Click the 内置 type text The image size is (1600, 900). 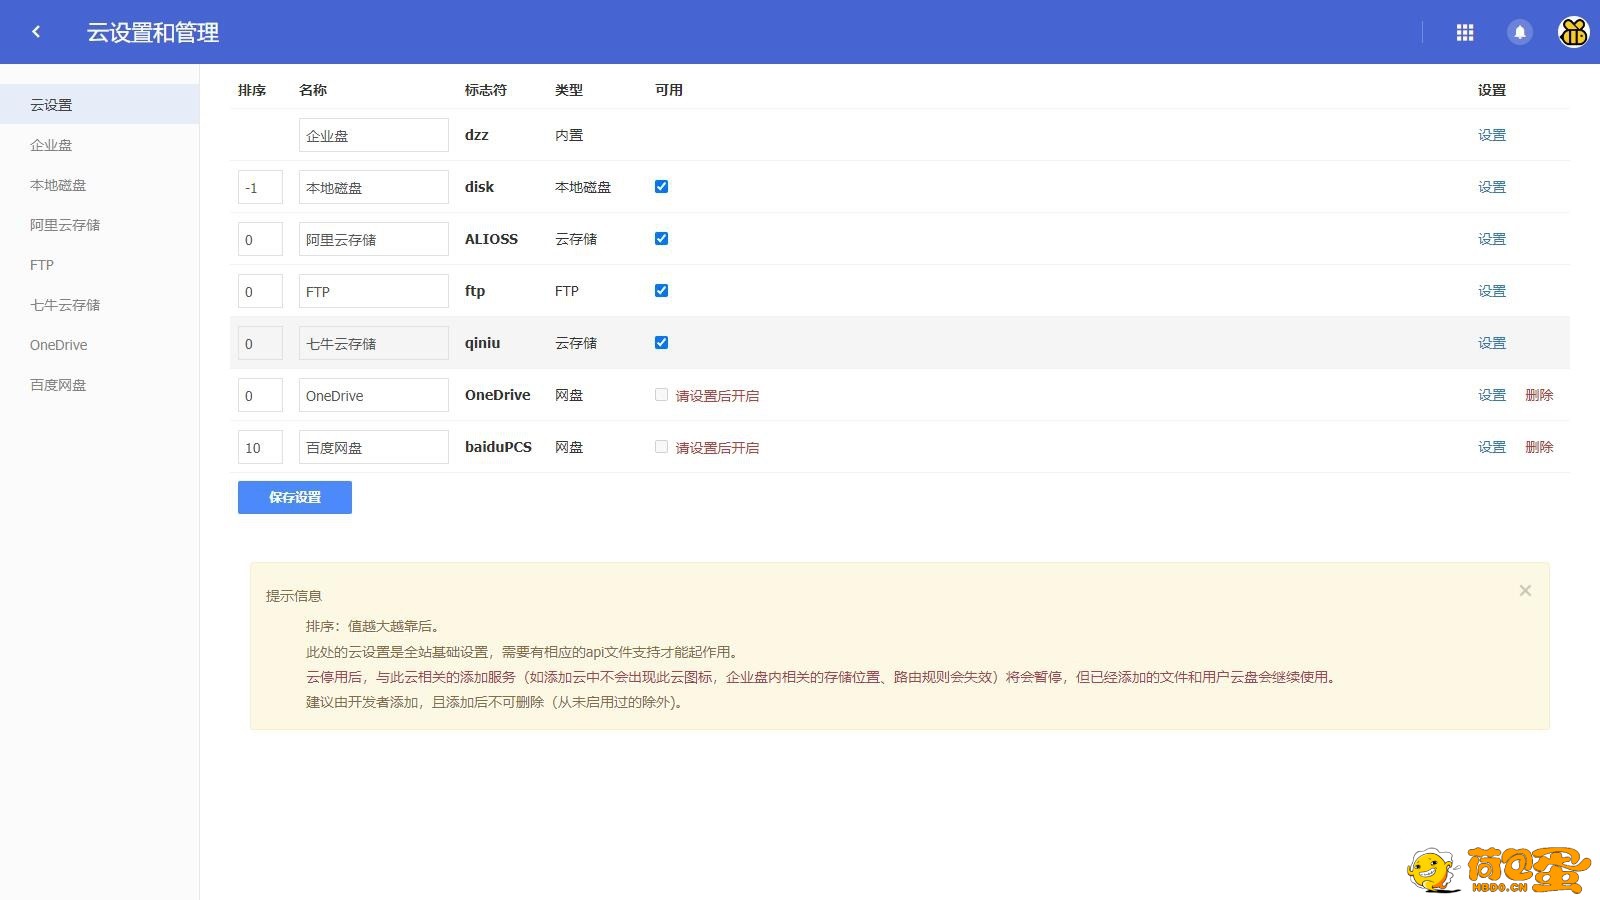coord(569,135)
